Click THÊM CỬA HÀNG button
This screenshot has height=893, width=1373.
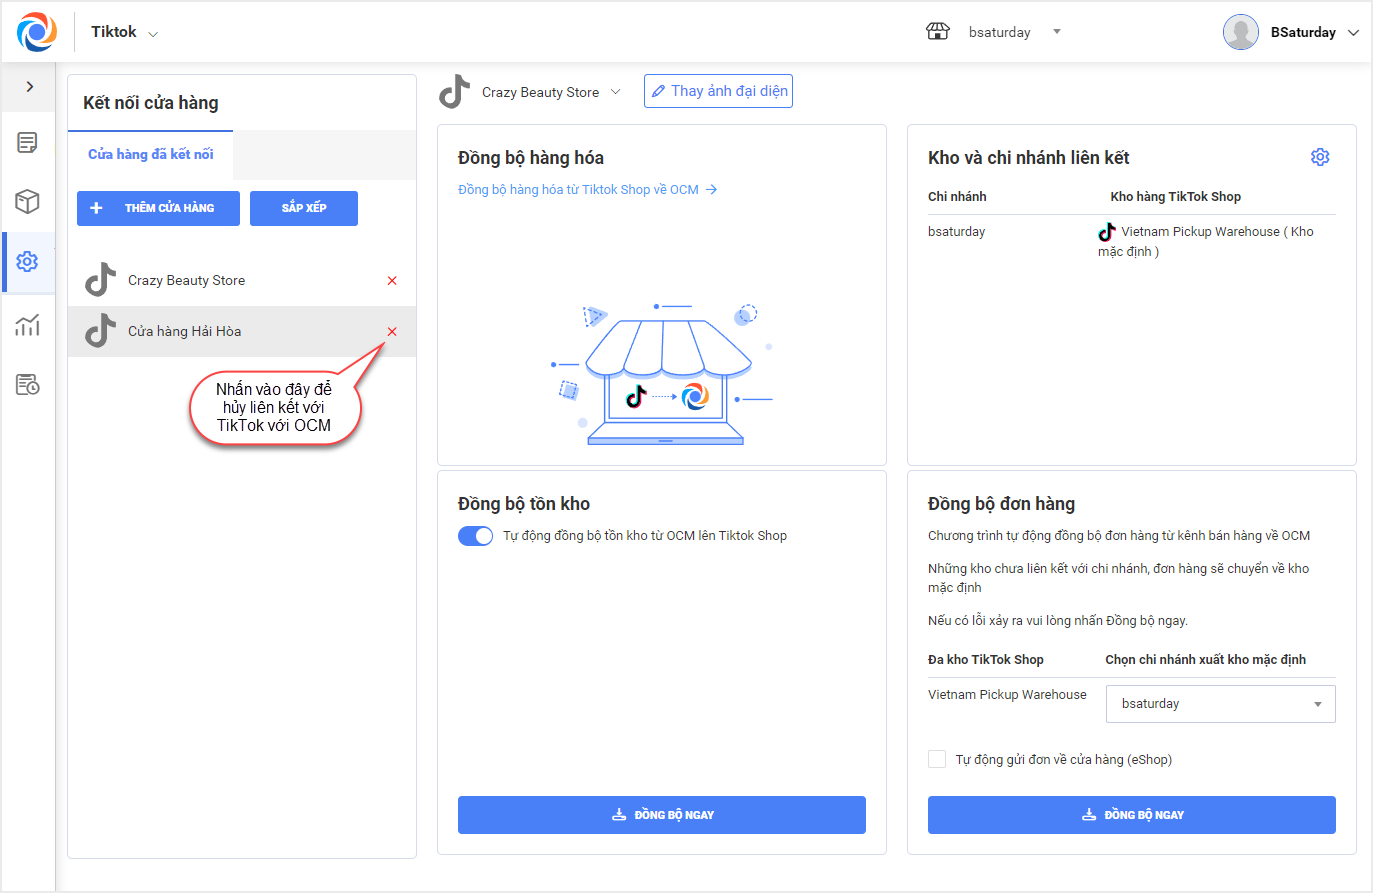[x=158, y=208]
